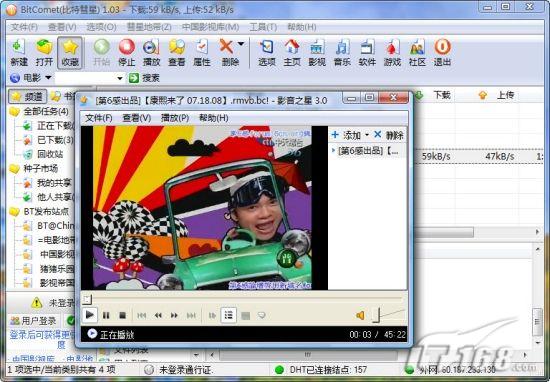Open the 影视帝国 site tree item
Image resolution: width=550 pixels, height=382 pixels.
(x=57, y=283)
